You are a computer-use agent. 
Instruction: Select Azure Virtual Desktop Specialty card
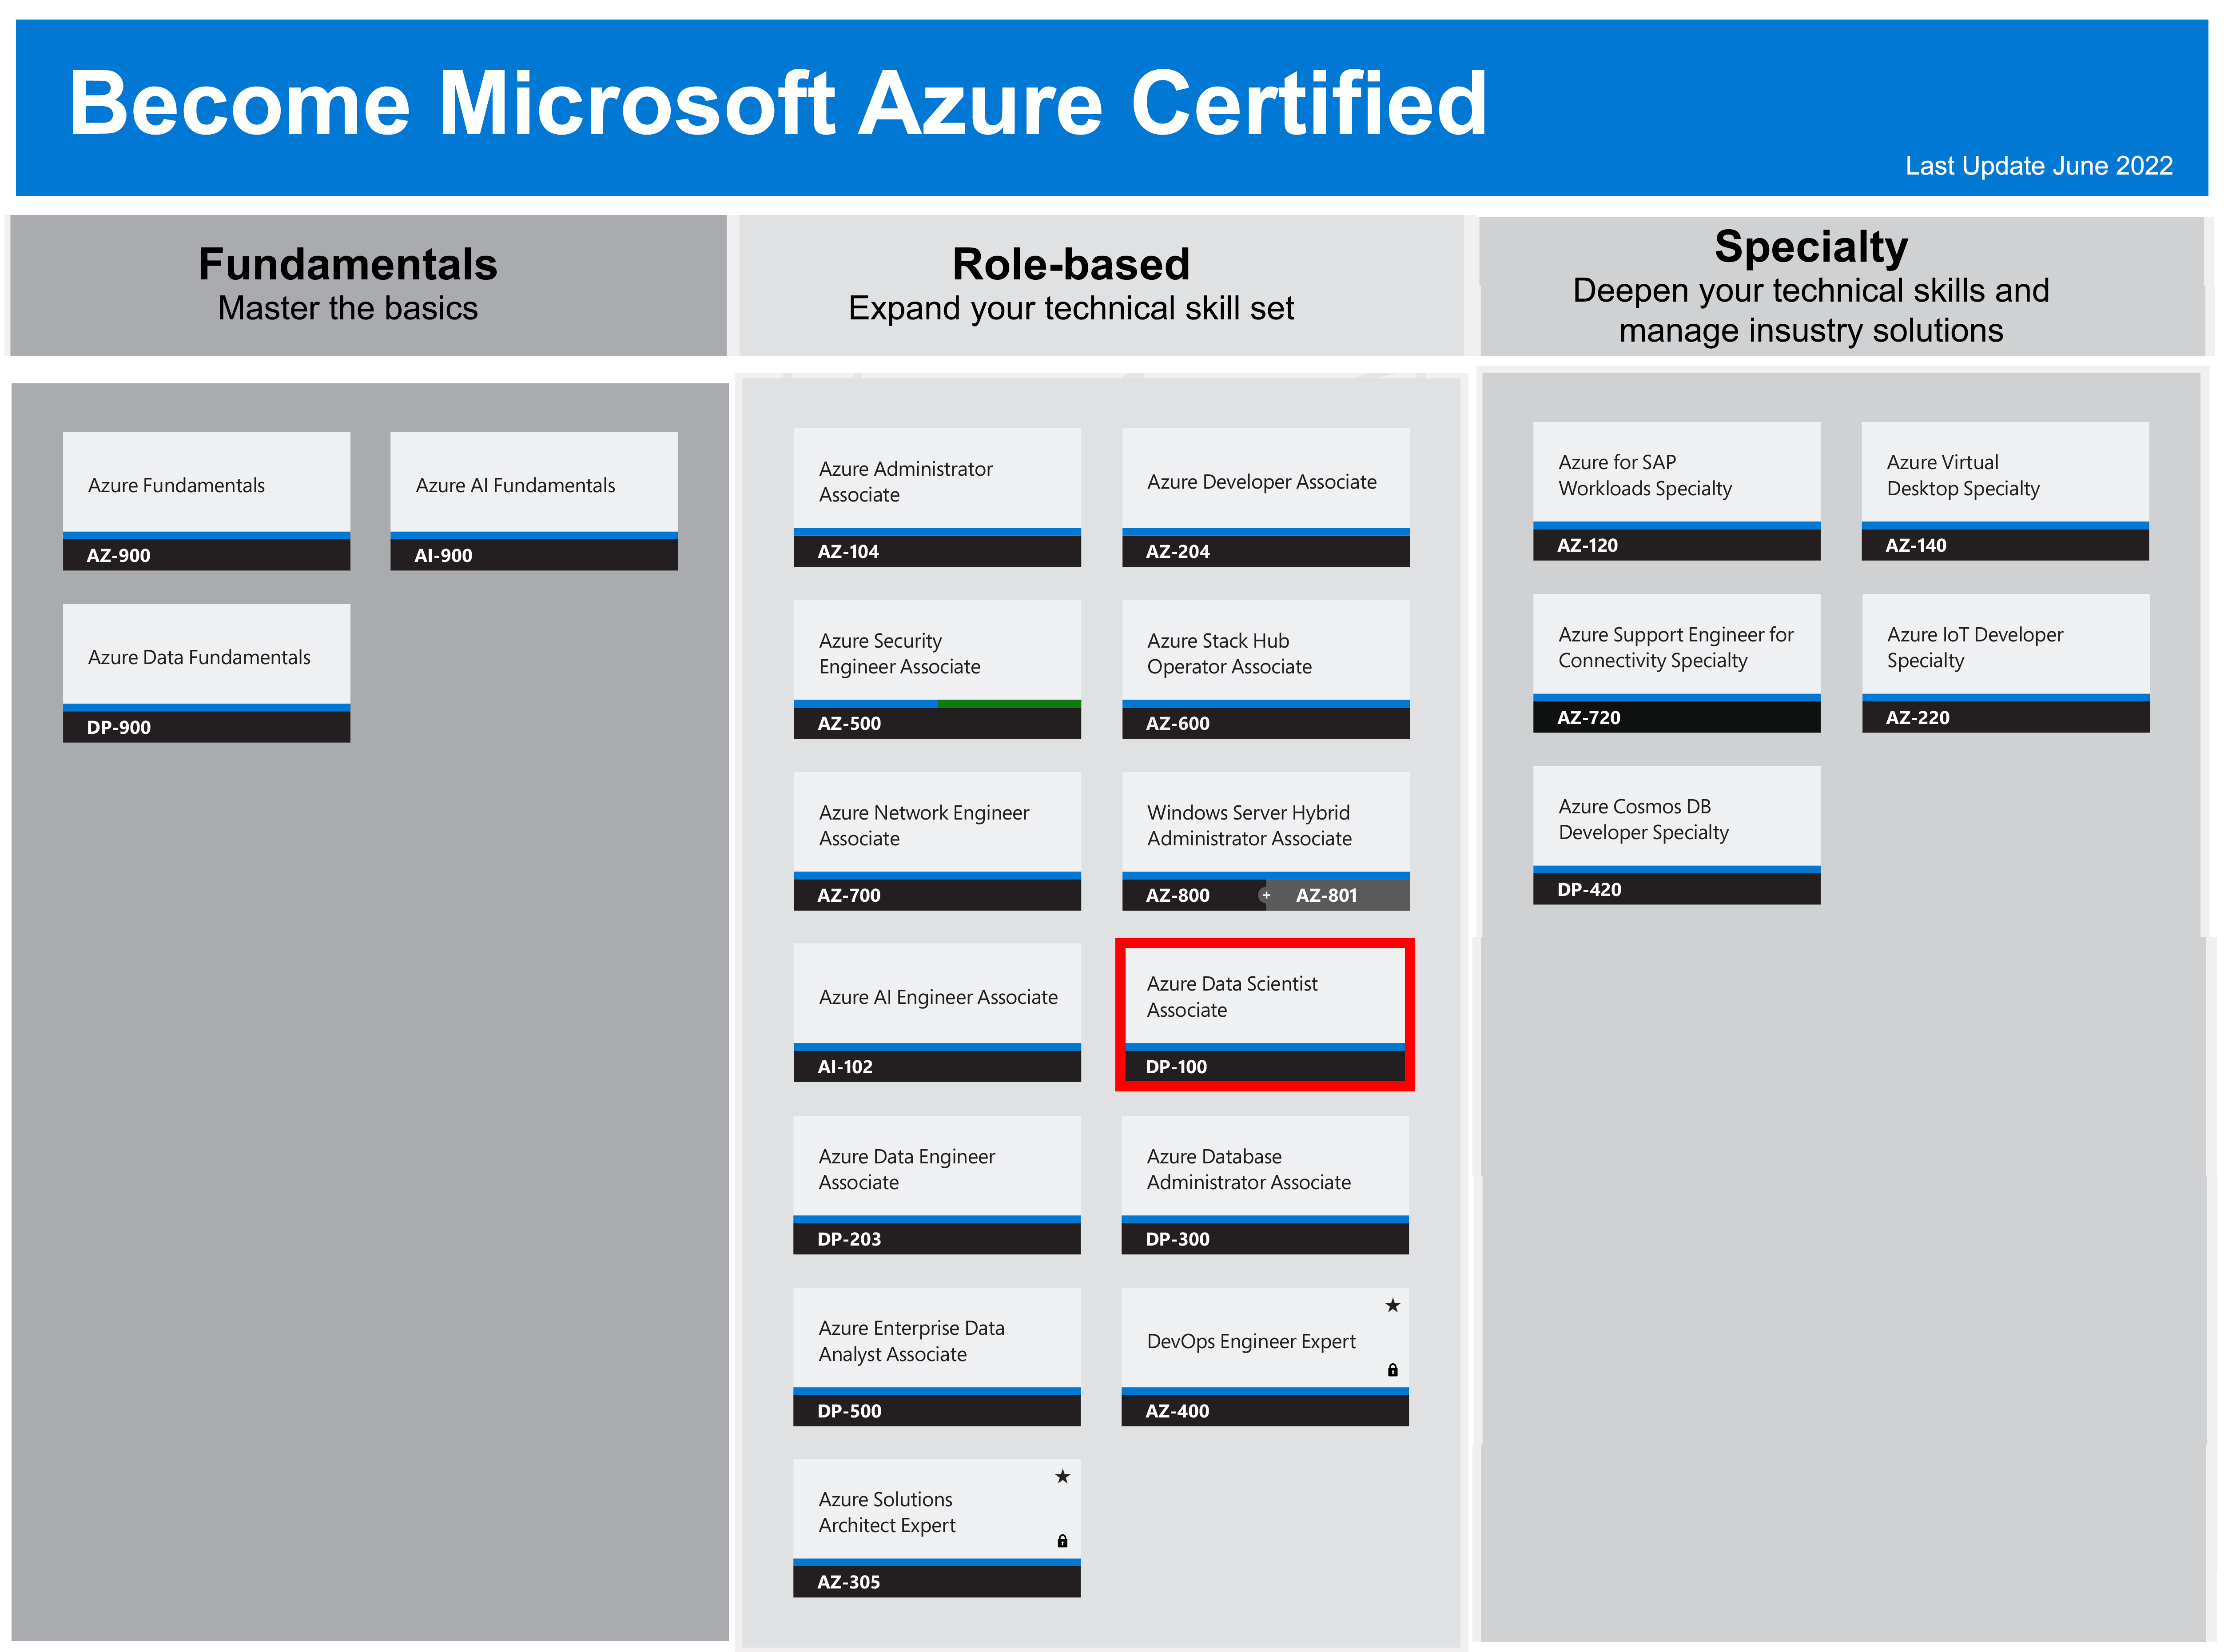pyautogui.click(x=2005, y=491)
